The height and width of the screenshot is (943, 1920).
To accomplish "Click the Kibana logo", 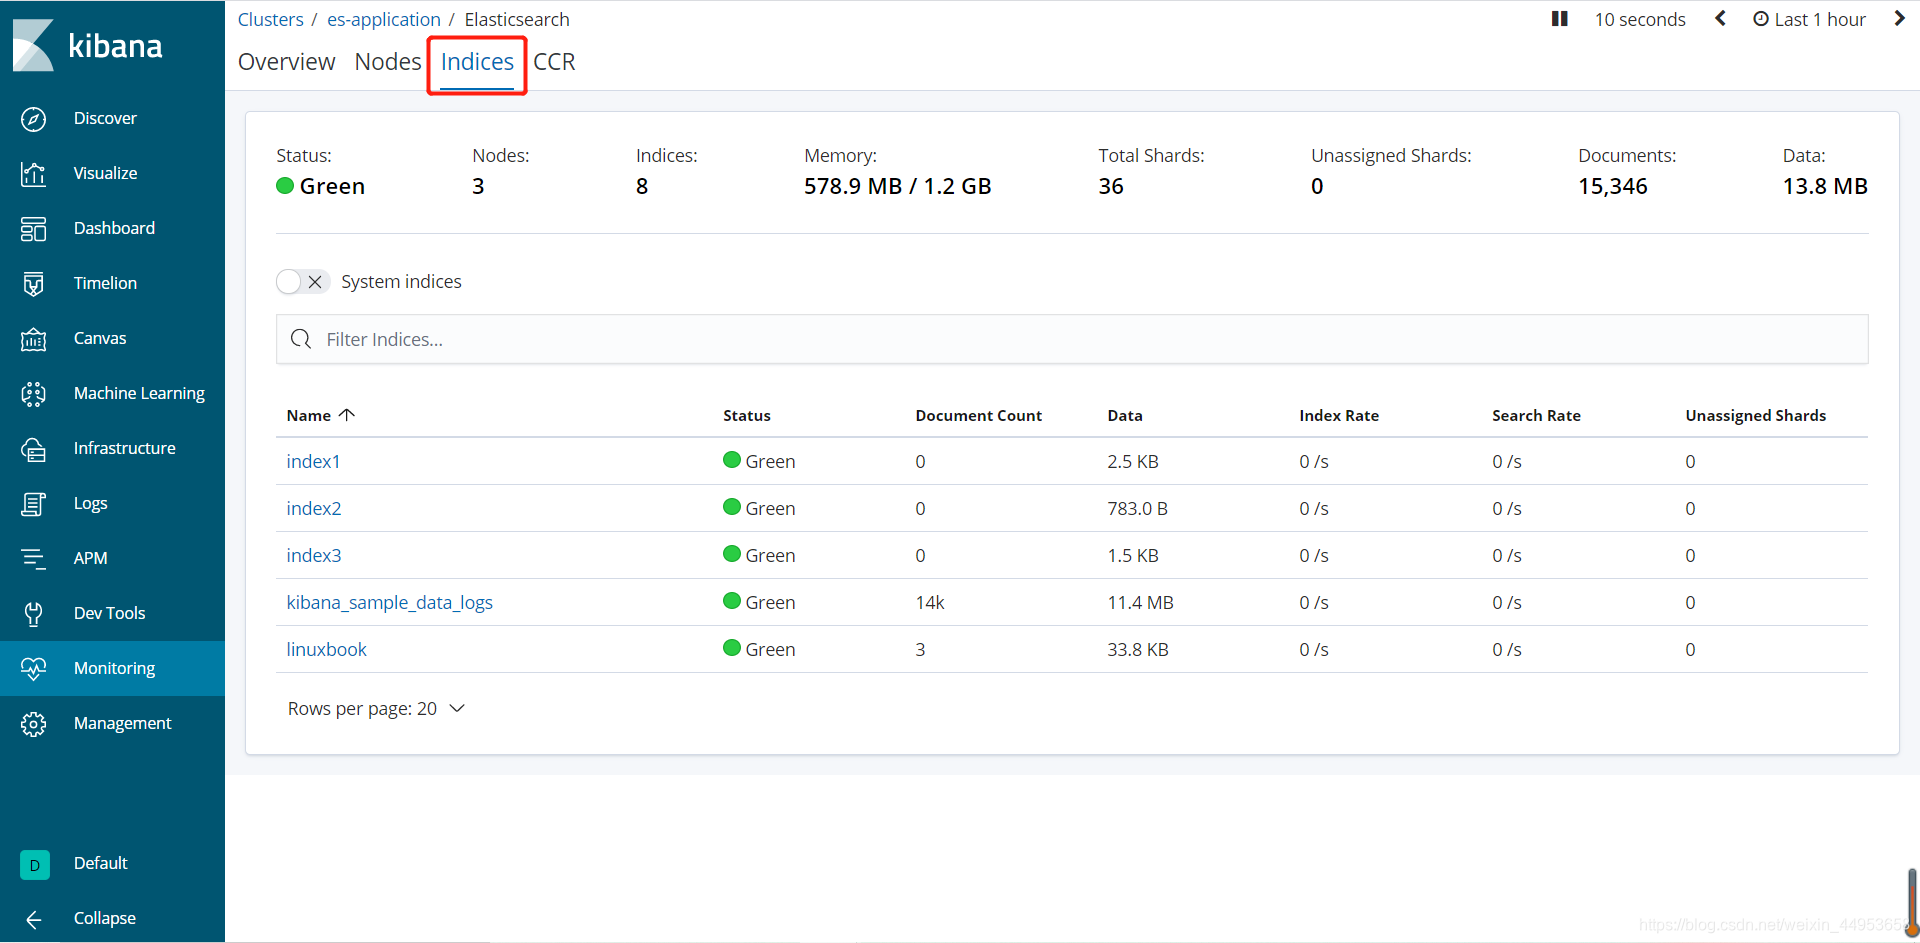I will (x=88, y=45).
